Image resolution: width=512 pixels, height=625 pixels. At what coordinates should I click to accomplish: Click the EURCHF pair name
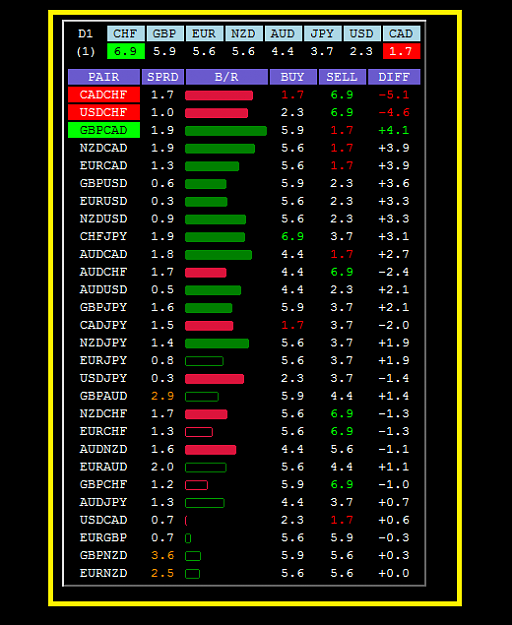click(x=104, y=431)
